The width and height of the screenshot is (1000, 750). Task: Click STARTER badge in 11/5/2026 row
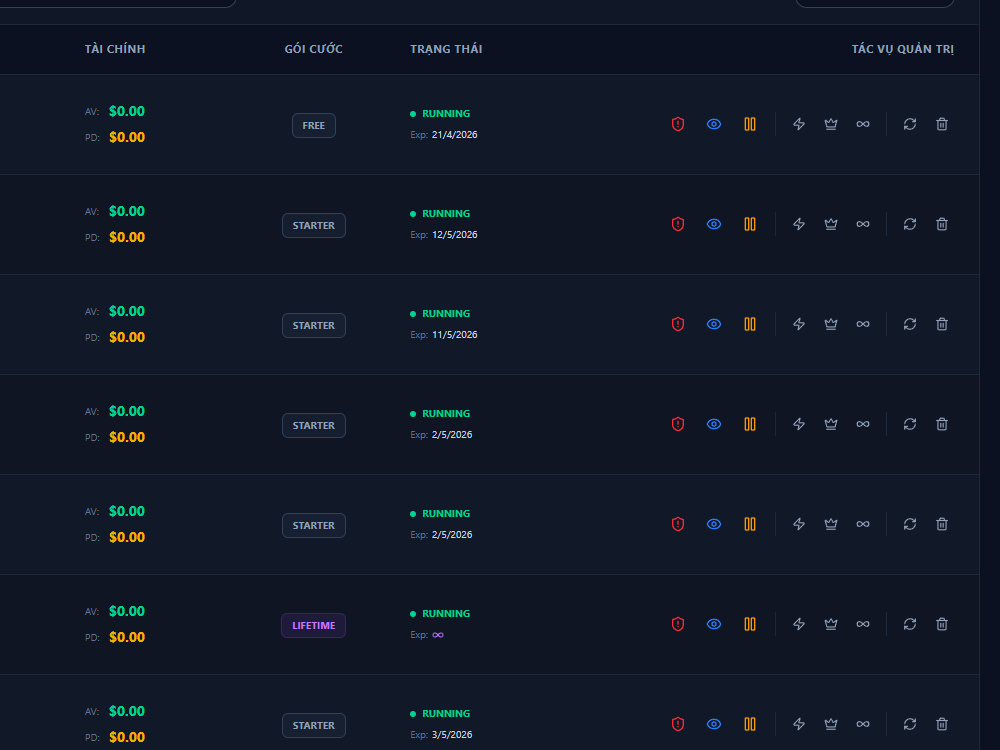314,326
